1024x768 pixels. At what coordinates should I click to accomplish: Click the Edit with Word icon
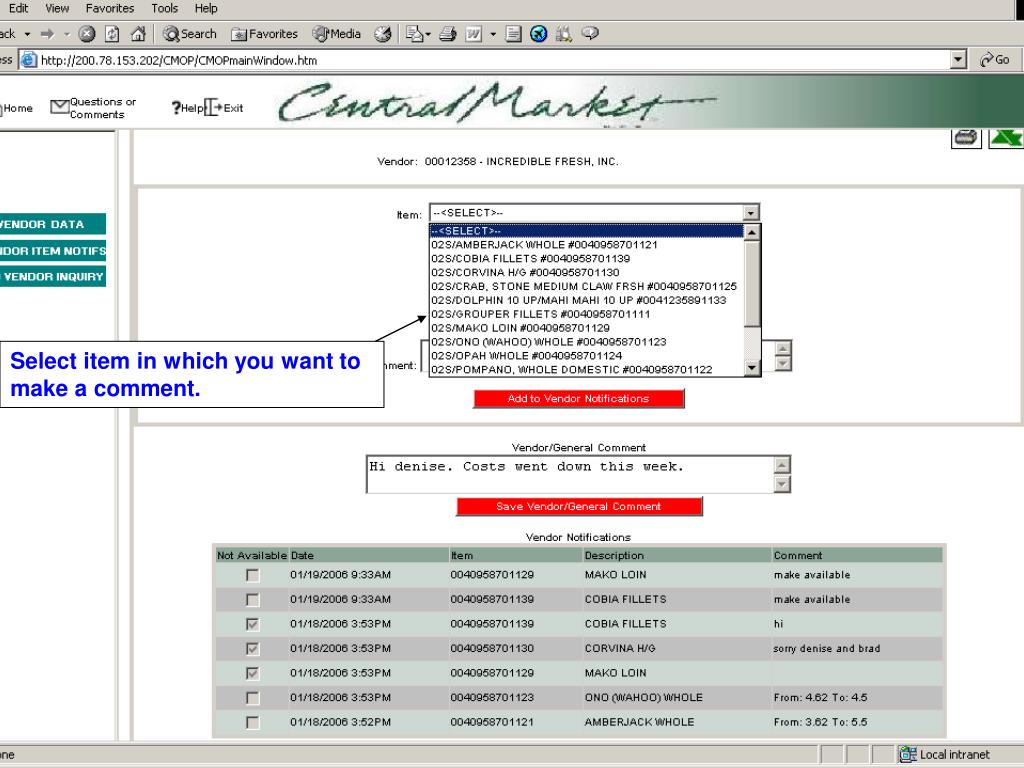[x=473, y=34]
